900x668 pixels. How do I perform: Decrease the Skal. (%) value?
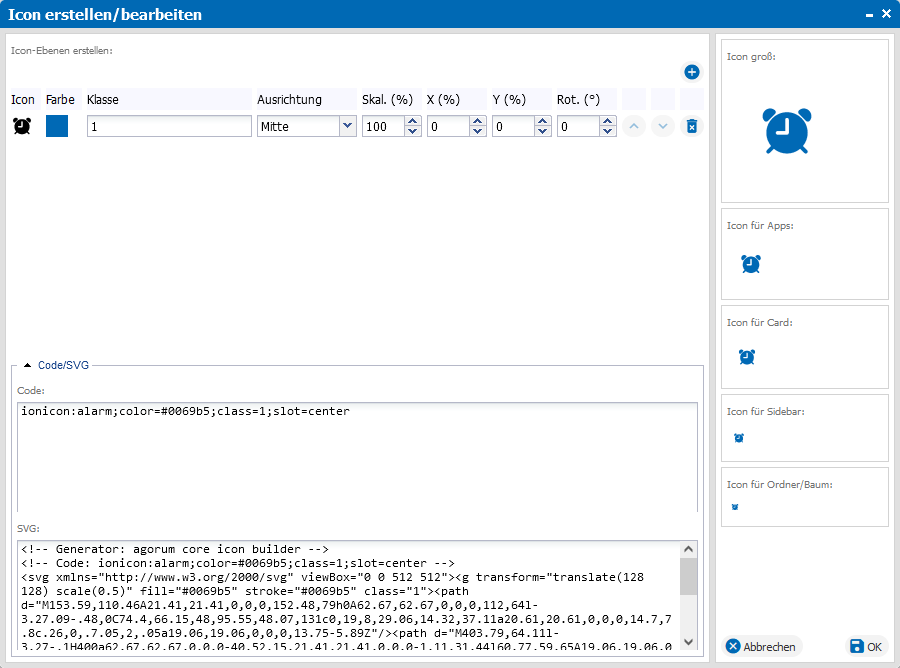pyautogui.click(x=413, y=131)
